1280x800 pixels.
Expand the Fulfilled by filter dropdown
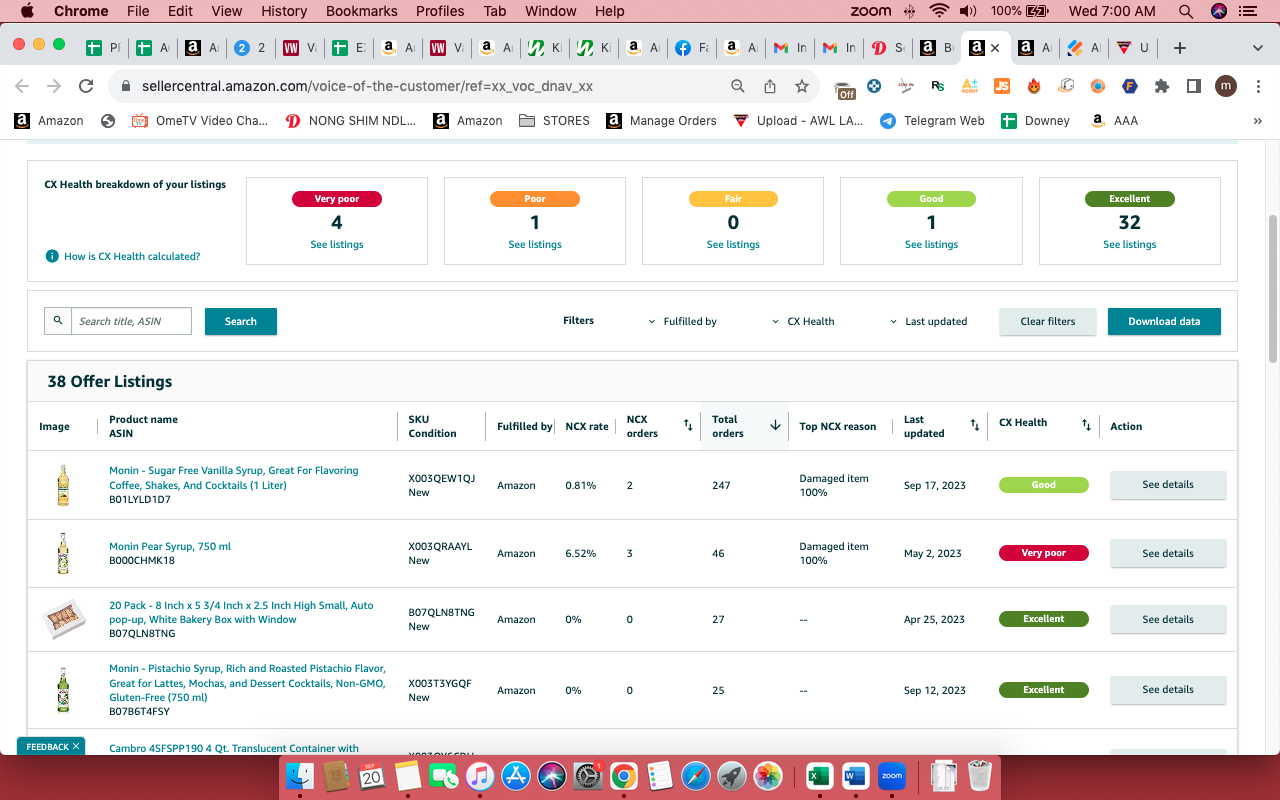(x=683, y=322)
